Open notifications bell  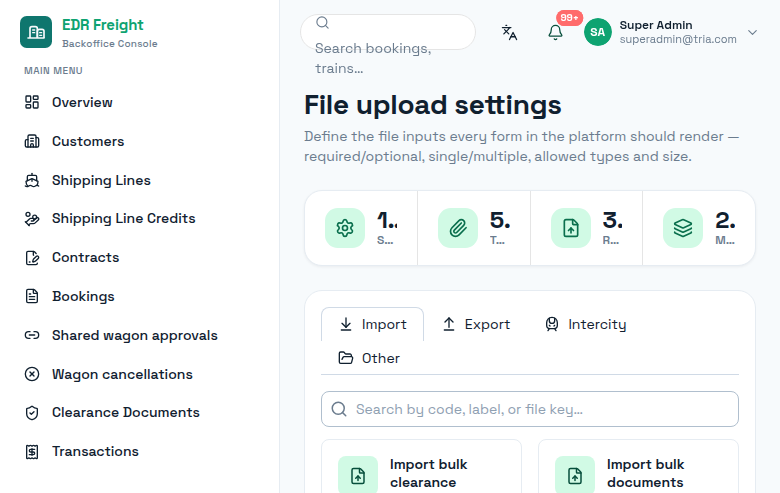555,32
